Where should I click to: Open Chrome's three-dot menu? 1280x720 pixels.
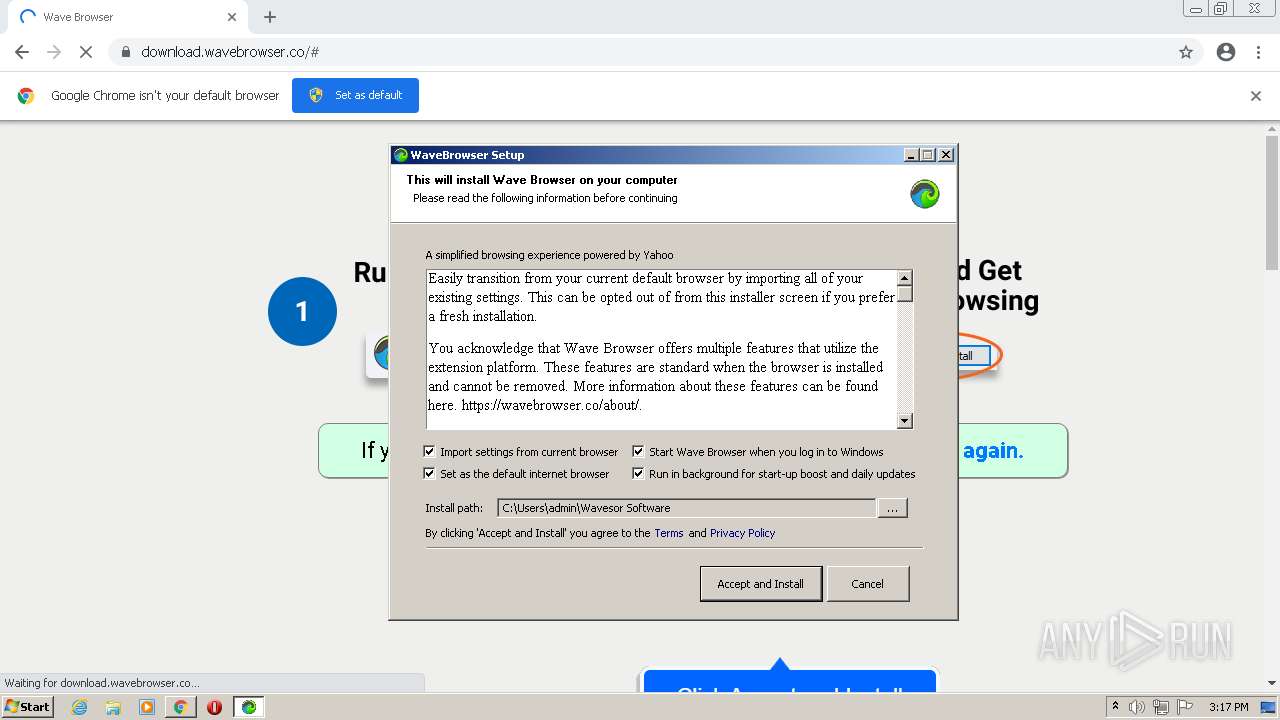1259,52
